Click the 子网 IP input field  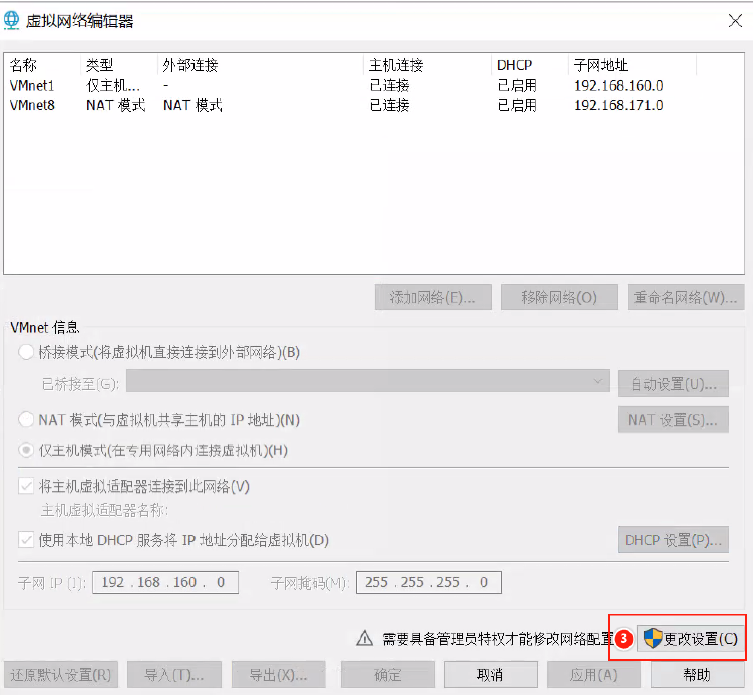pos(165,582)
